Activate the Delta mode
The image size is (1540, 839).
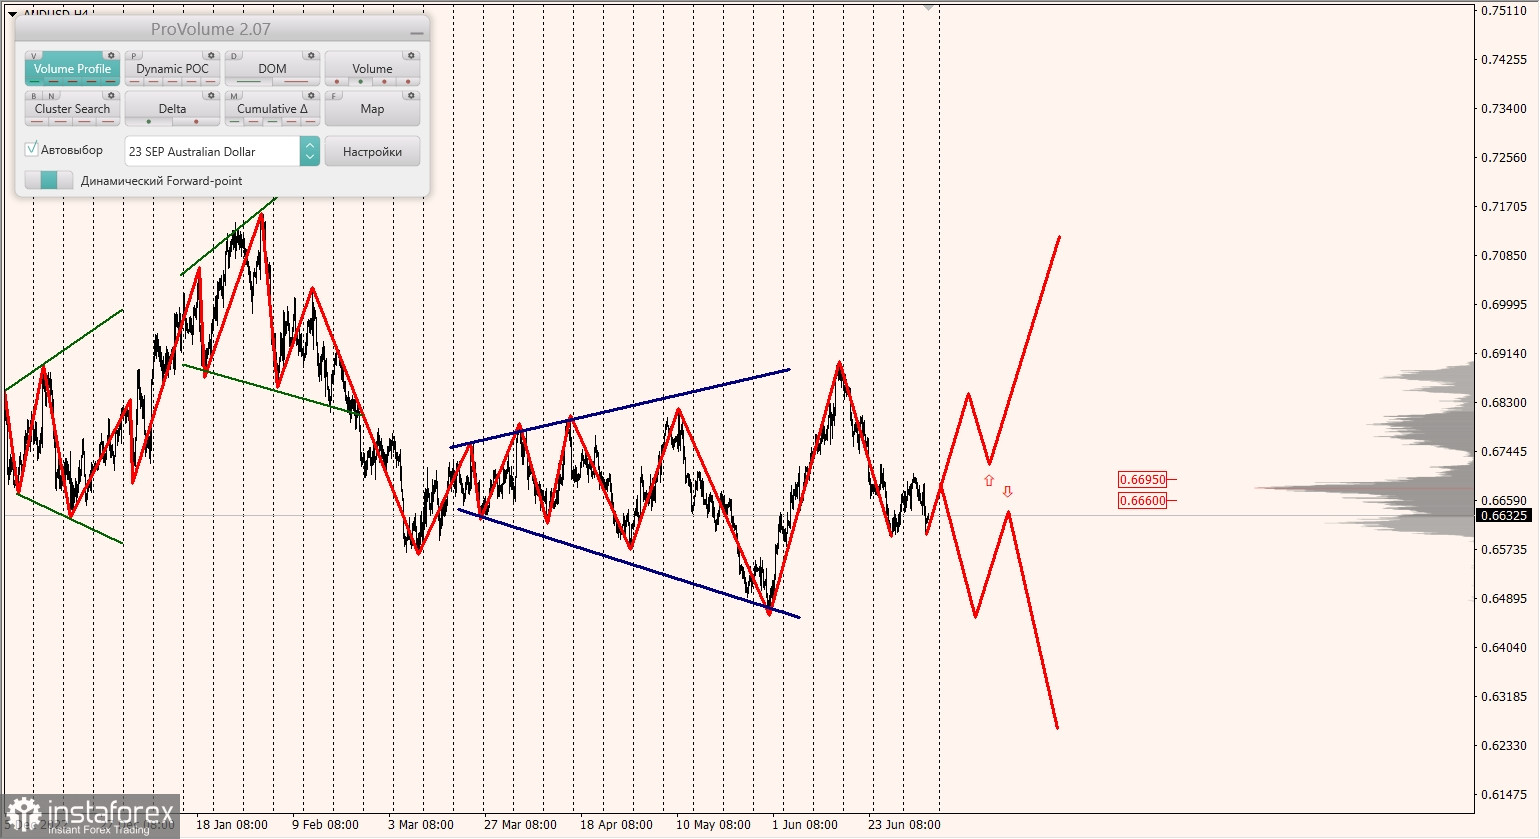(x=172, y=108)
